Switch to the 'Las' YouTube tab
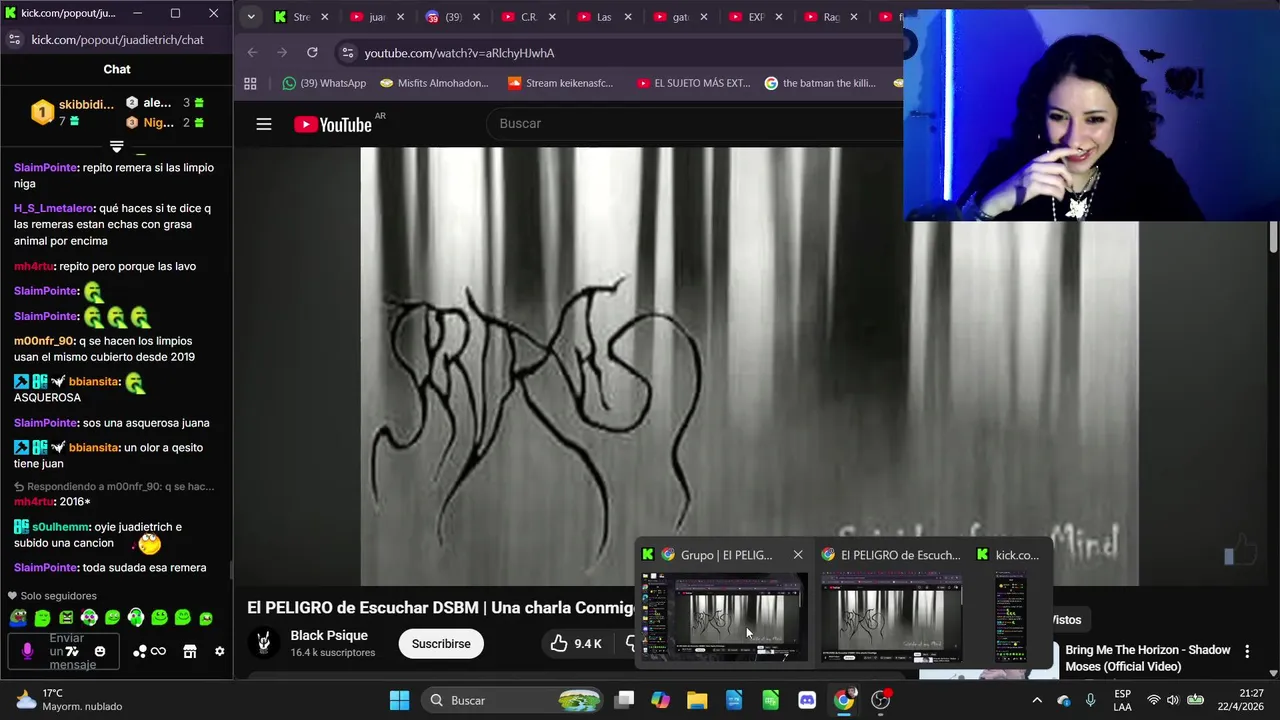 point(604,17)
